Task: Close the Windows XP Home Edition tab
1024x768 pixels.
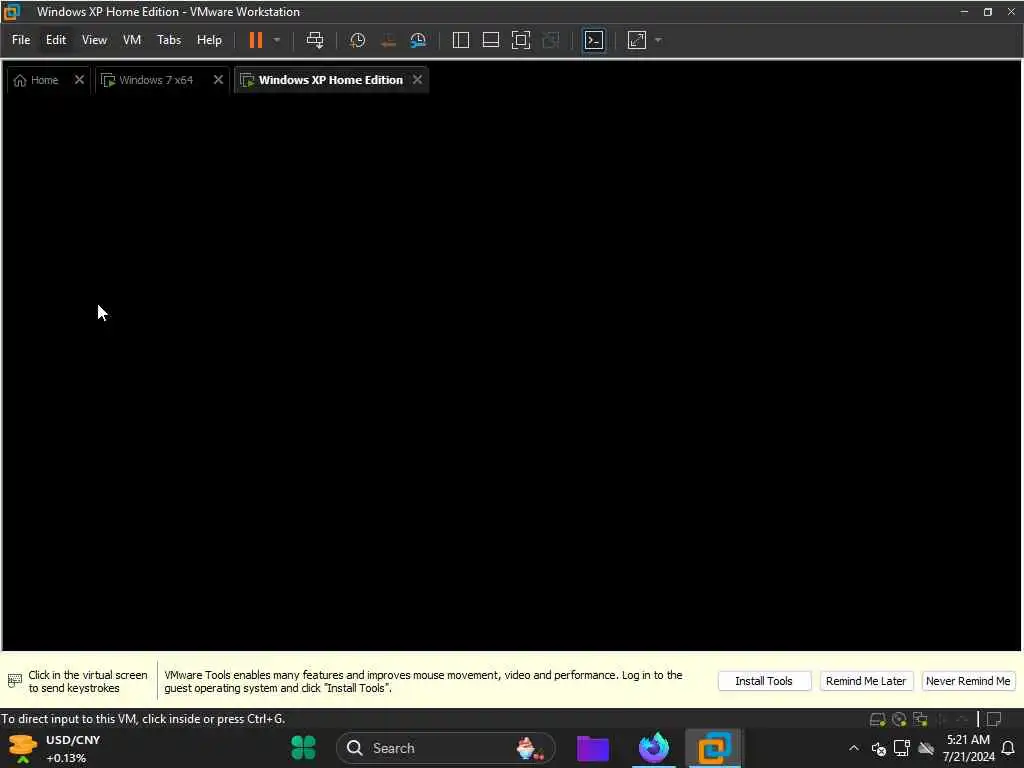Action: click(x=417, y=80)
